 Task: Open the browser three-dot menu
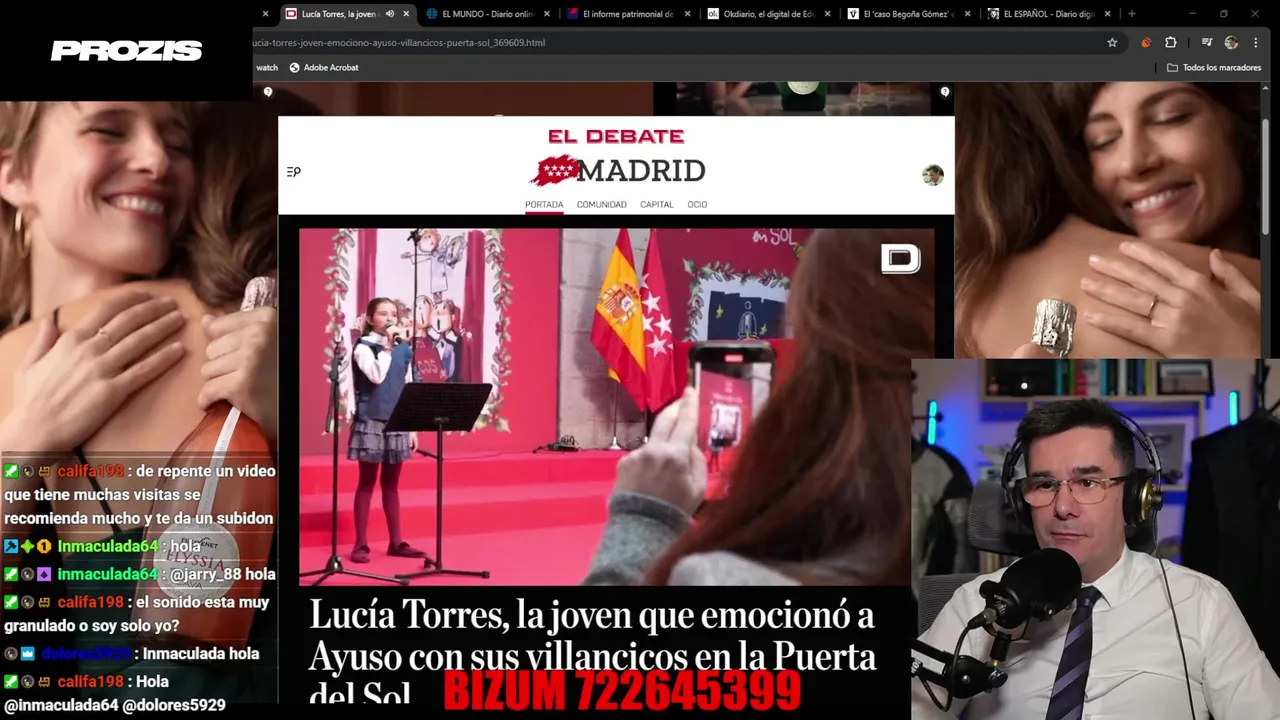click(1256, 43)
